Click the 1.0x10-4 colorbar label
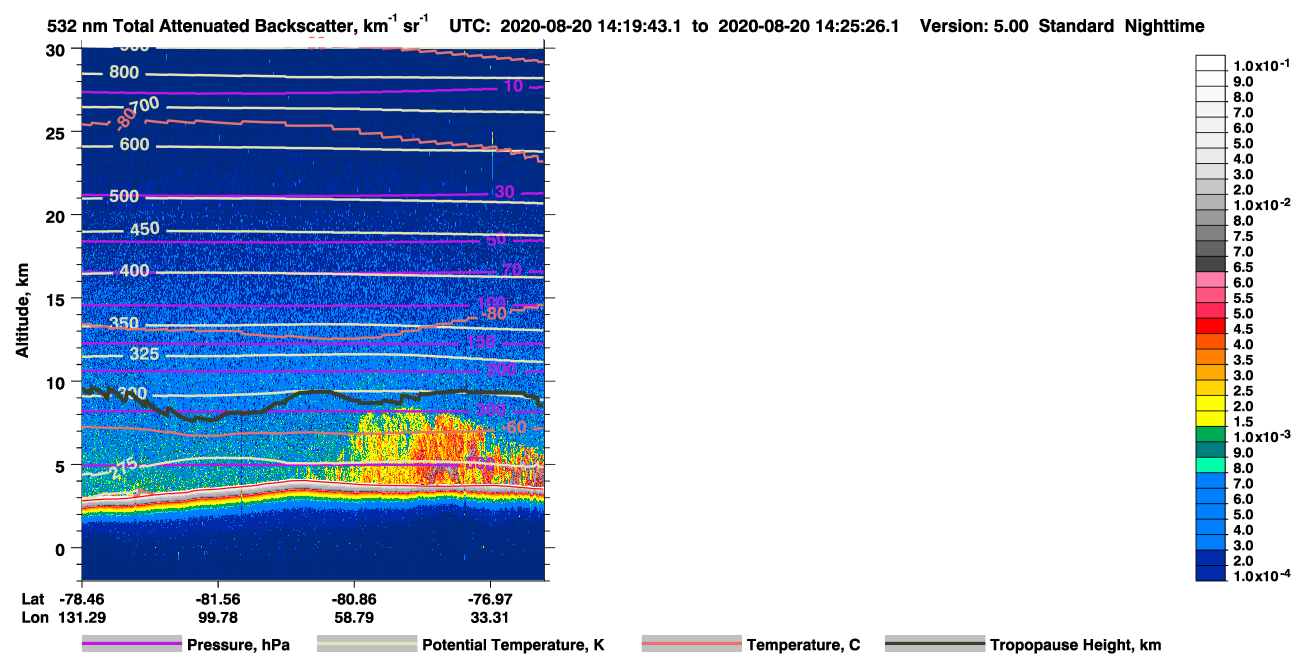1300x667 pixels. pyautogui.click(x=1263, y=576)
